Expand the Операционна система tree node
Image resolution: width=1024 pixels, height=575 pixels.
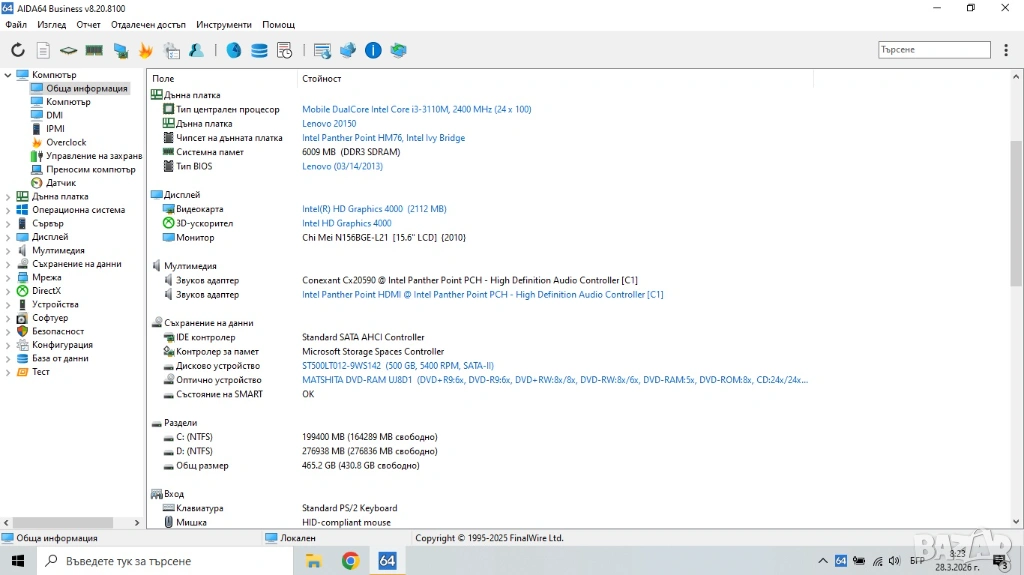8,210
